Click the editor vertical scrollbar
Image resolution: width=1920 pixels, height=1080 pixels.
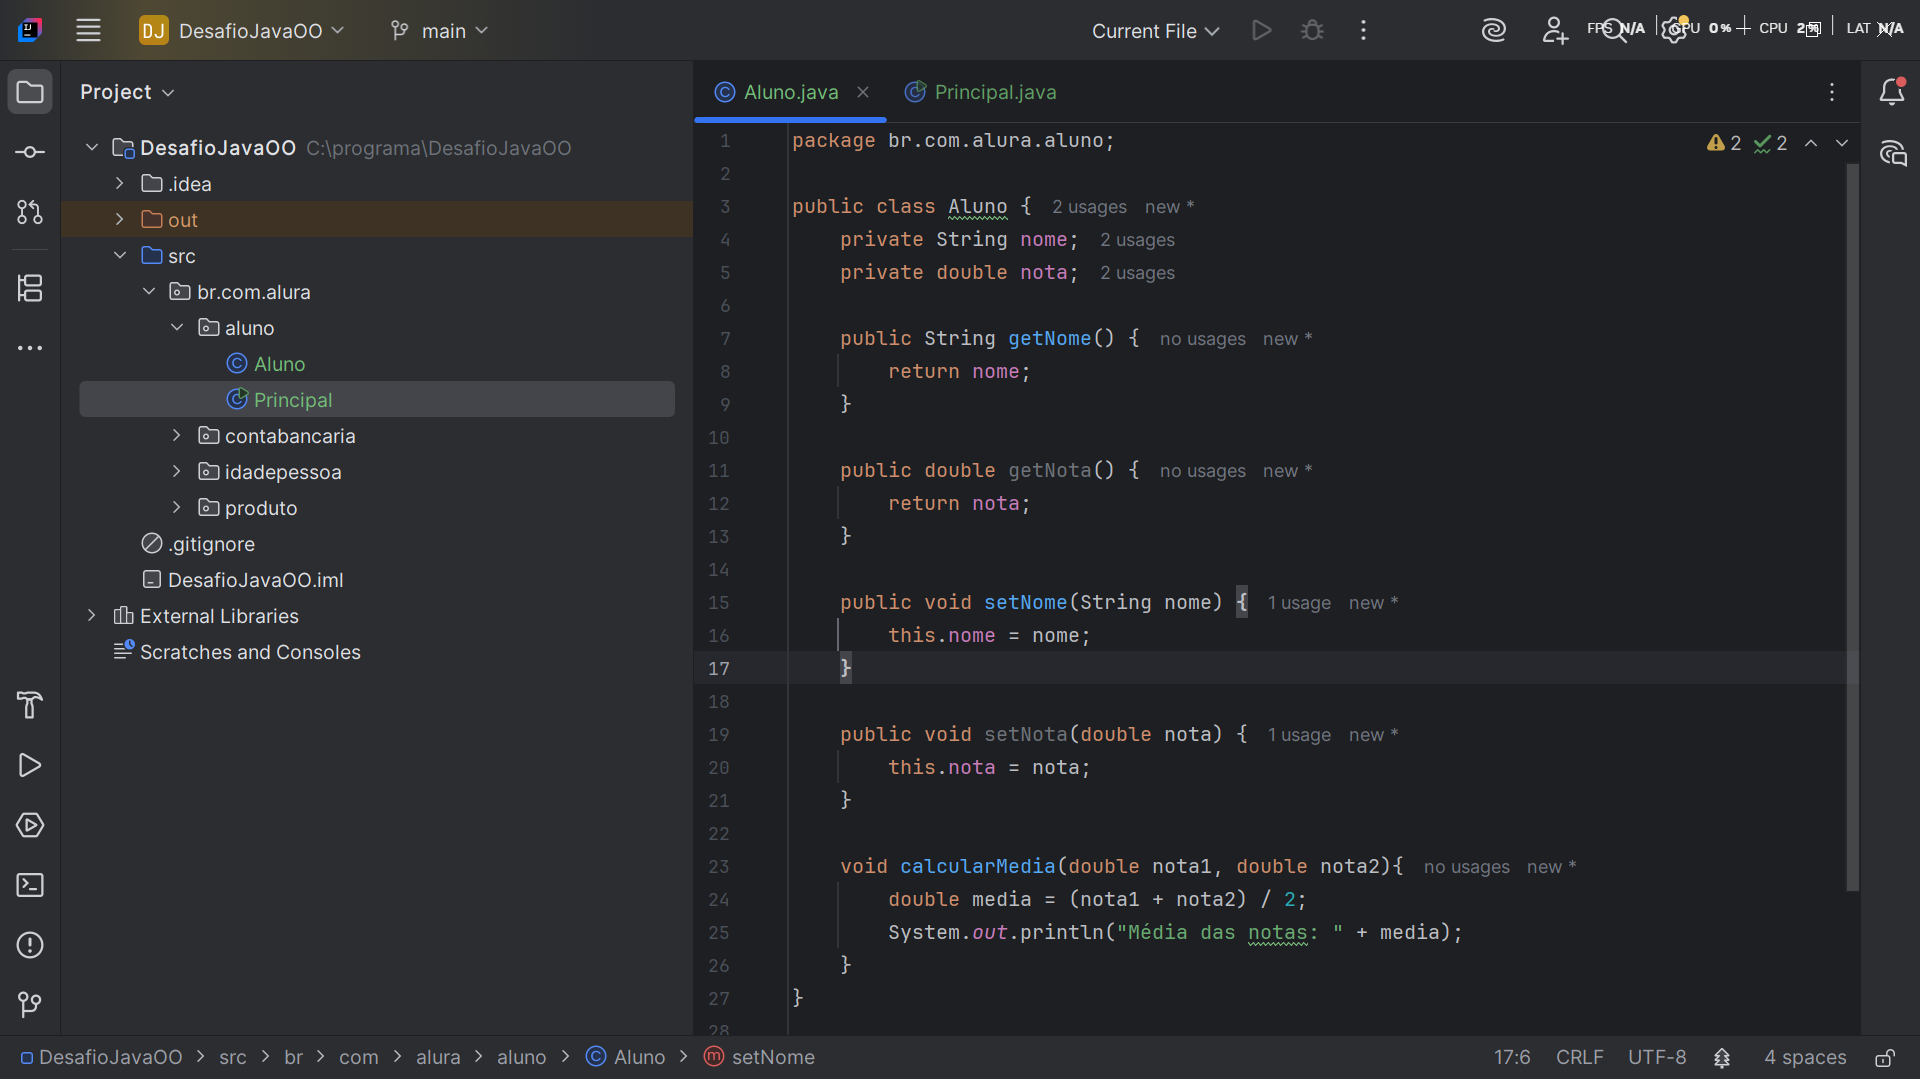(x=1852, y=528)
